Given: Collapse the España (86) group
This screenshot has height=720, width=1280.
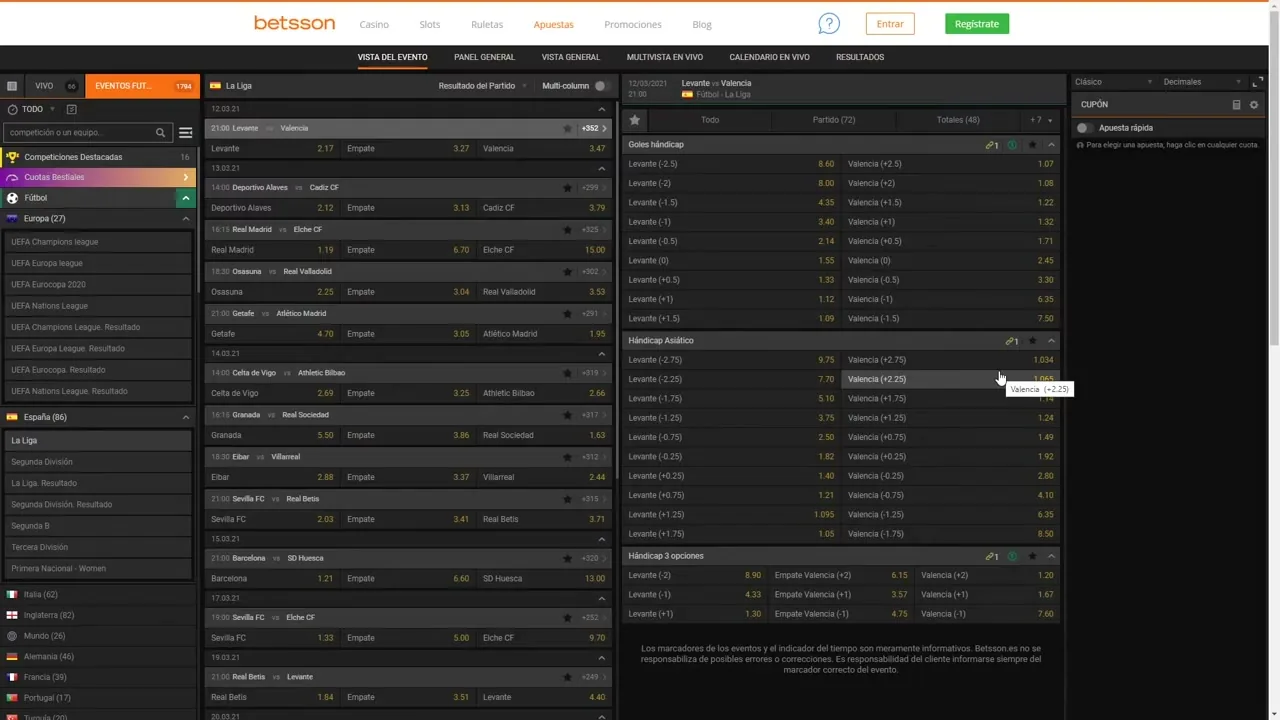Looking at the screenshot, I should [x=186, y=417].
